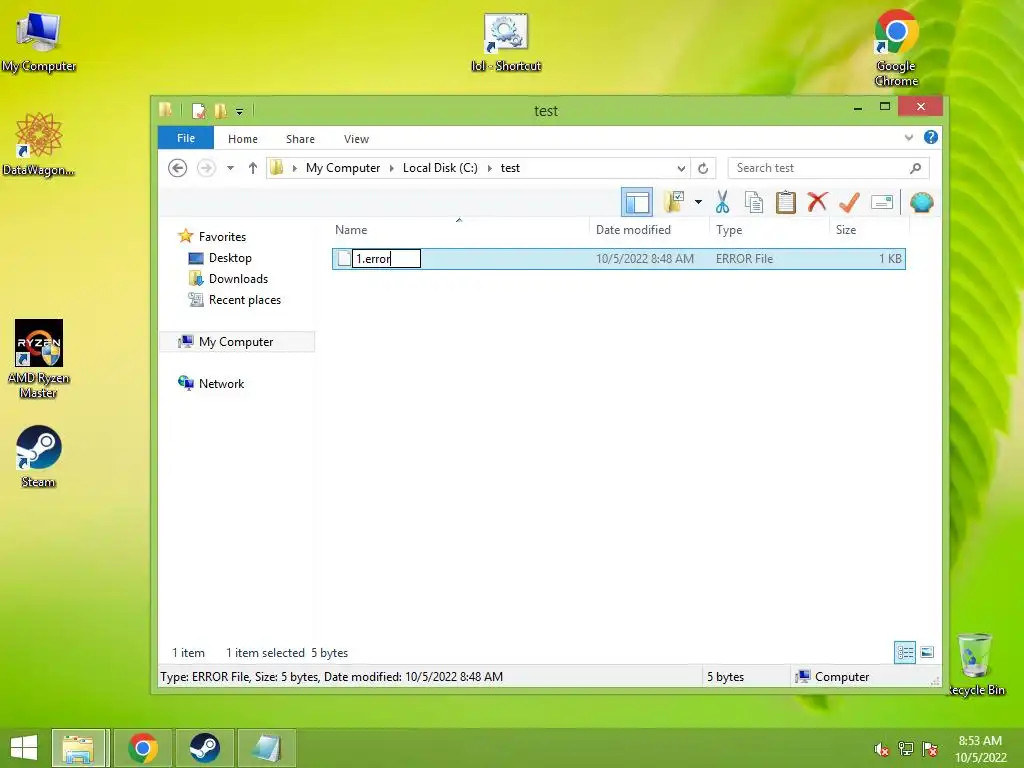Screen dimensions: 1024x768
Task: Expand the folder options dropdown arrow
Action: (698, 202)
